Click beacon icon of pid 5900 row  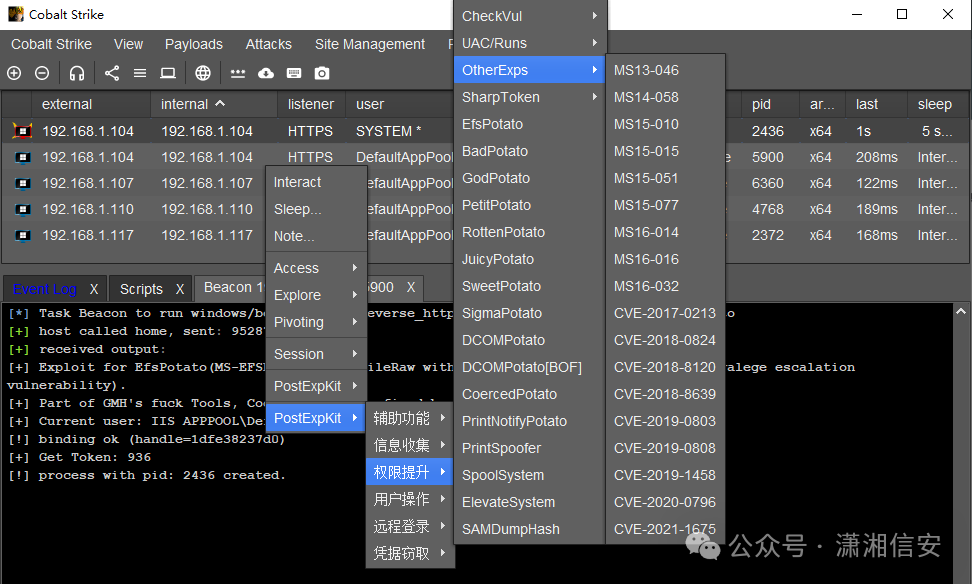coord(22,157)
